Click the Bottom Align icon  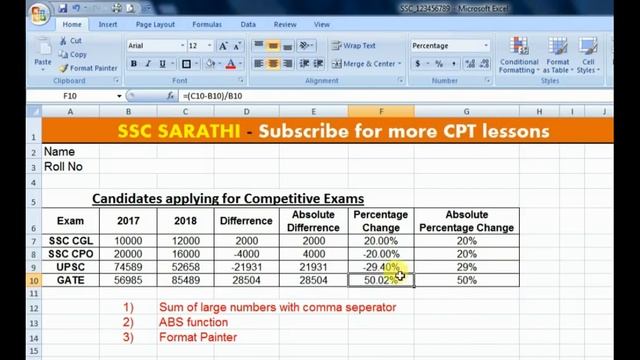[x=287, y=45]
